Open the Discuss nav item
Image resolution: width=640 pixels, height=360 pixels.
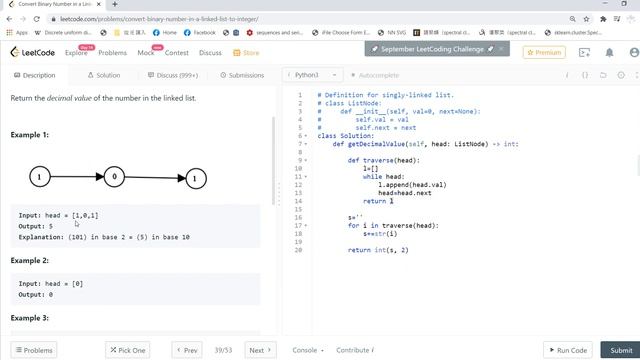(x=210, y=53)
